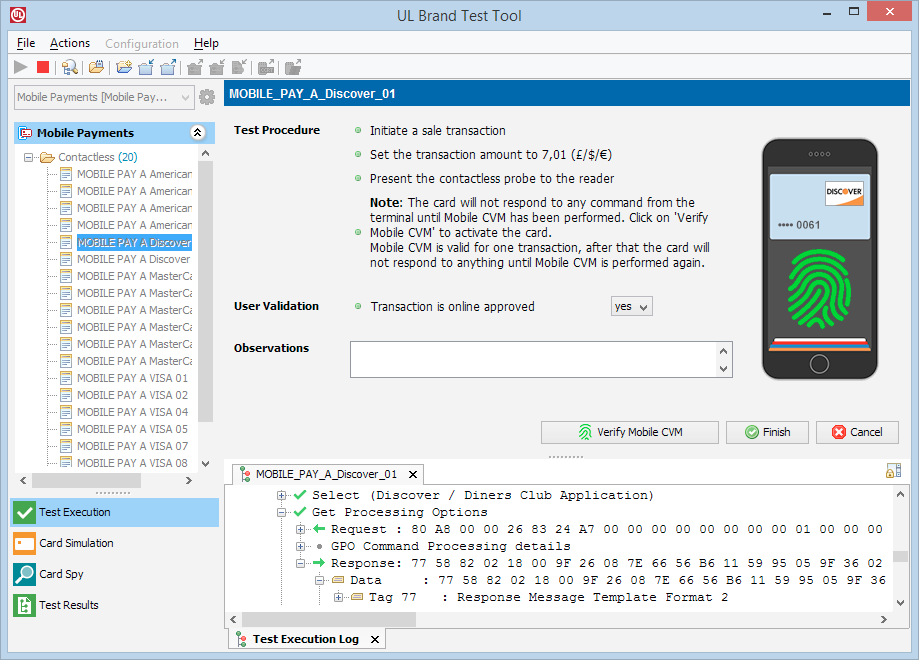Click the log panel horizontal scrollbar
The width and height of the screenshot is (919, 660).
[329, 620]
